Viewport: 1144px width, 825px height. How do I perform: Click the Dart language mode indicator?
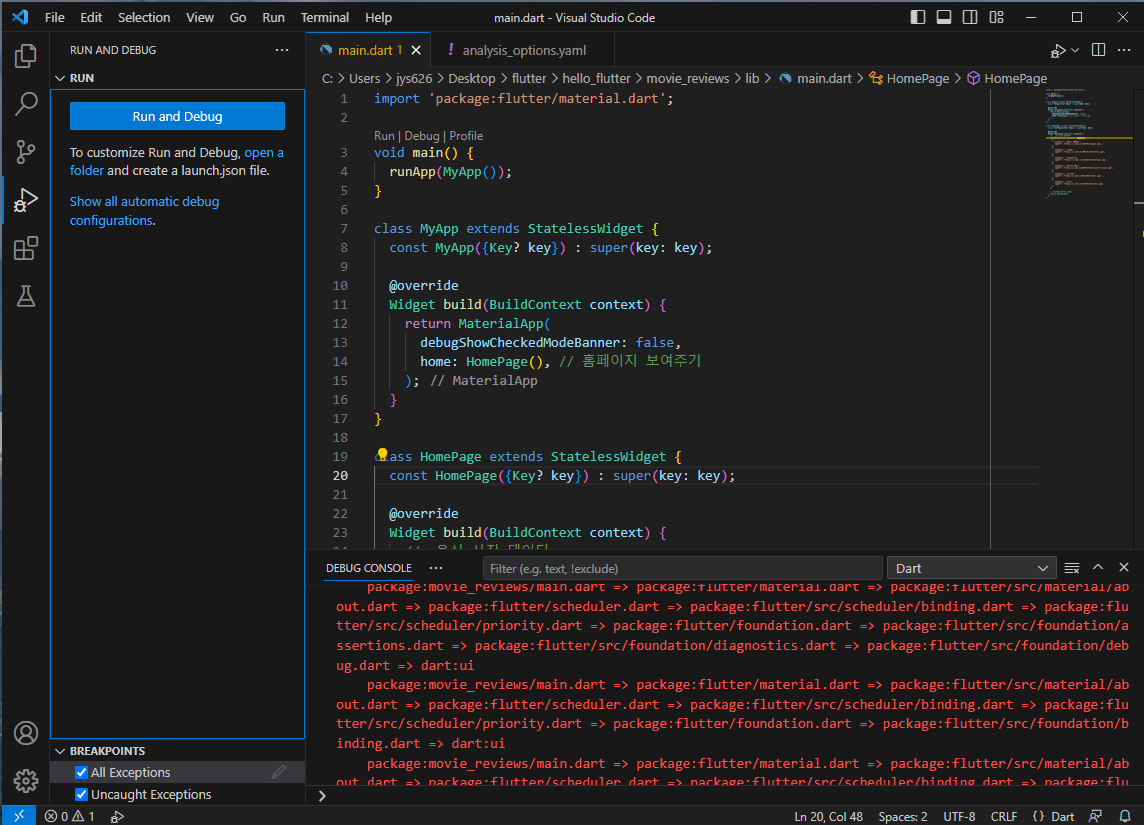(1062, 816)
